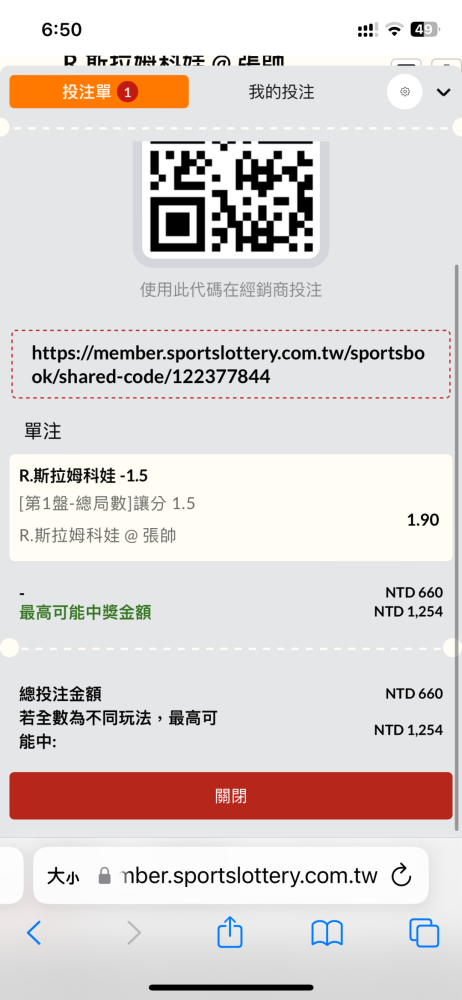The image size is (462, 1000).
Task: Tap the lock icon in address bar
Action: [104, 876]
